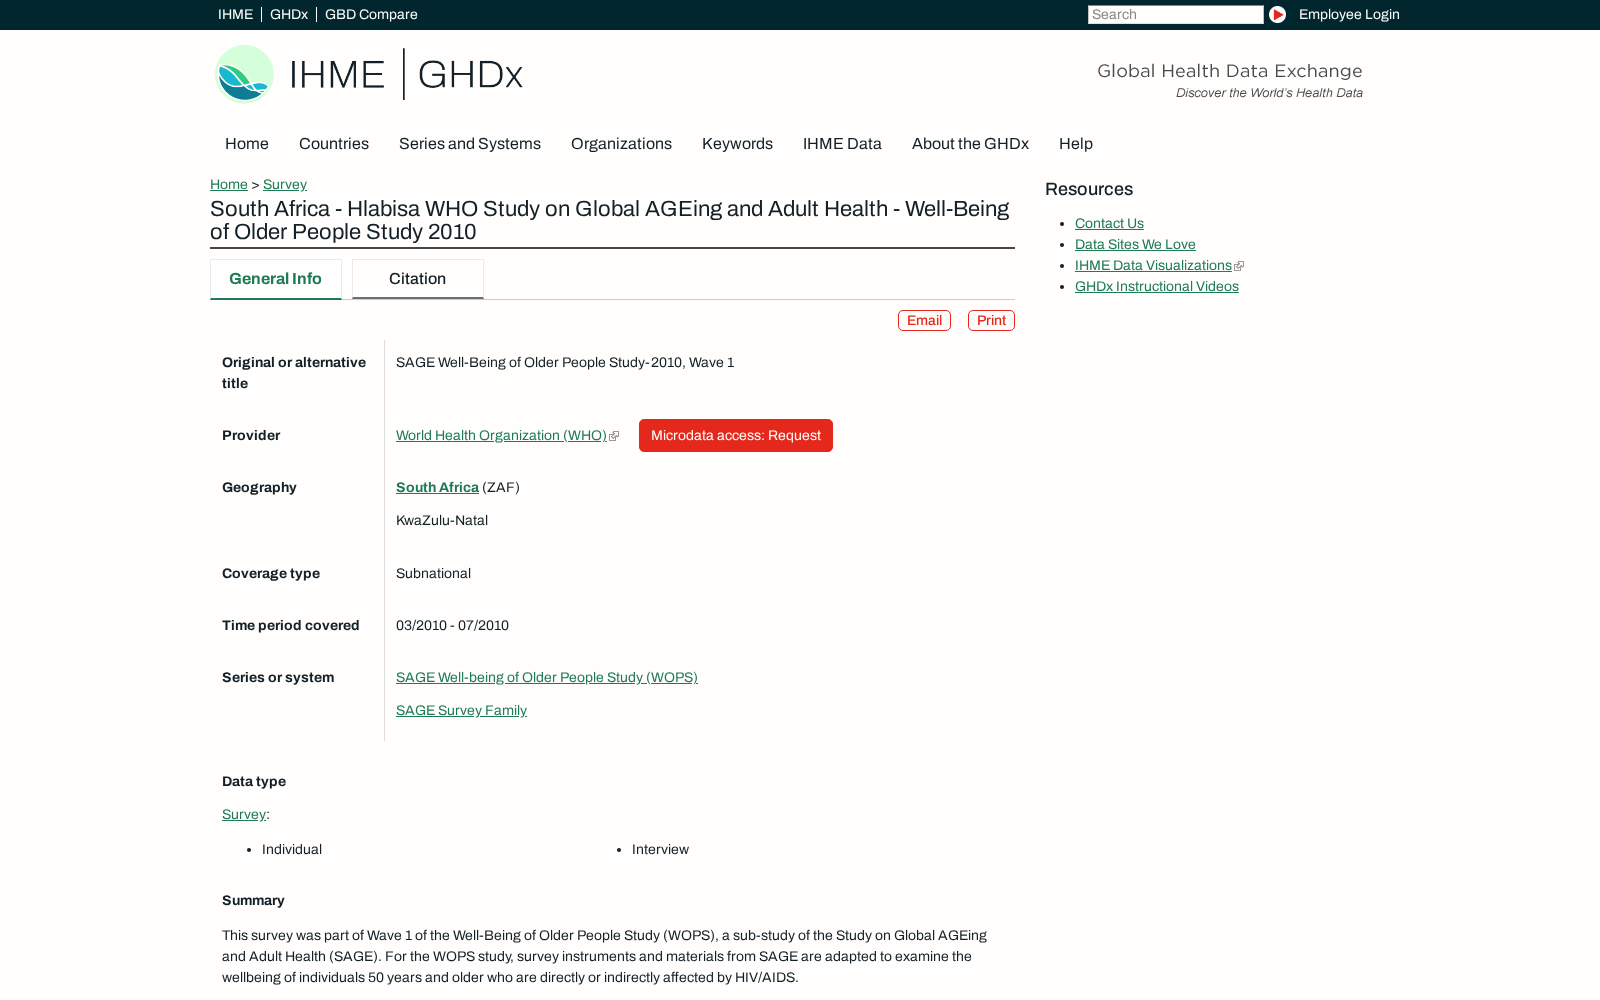
Task: Click the IHME leaf logo icon
Action: pos(244,74)
